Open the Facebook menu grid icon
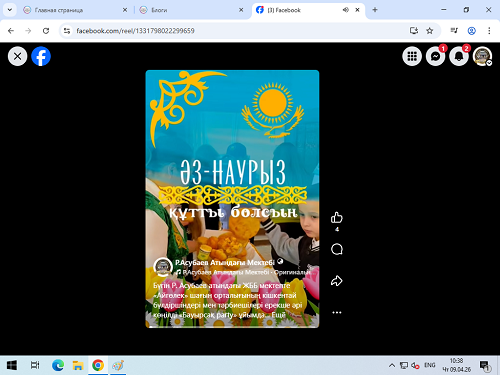The width and height of the screenshot is (500, 375). tap(412, 56)
